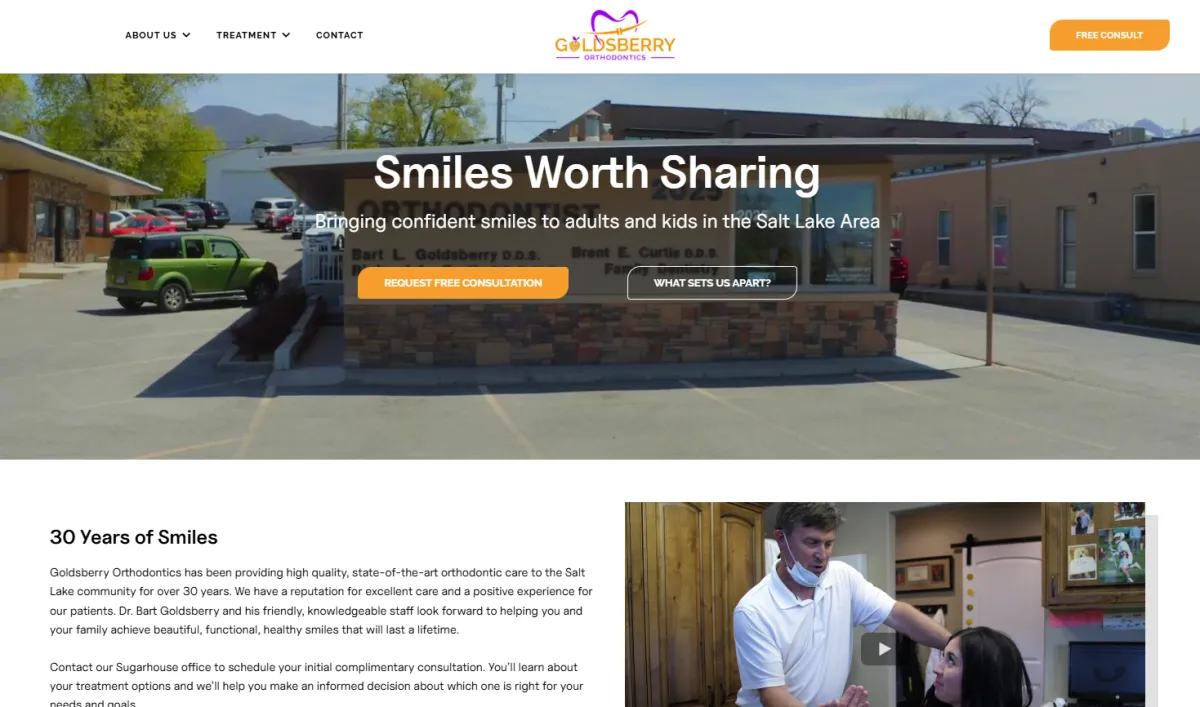Click the Bart L. Goldsberry D.D.S. sign text
This screenshot has height=707, width=1200.
tap(433, 254)
